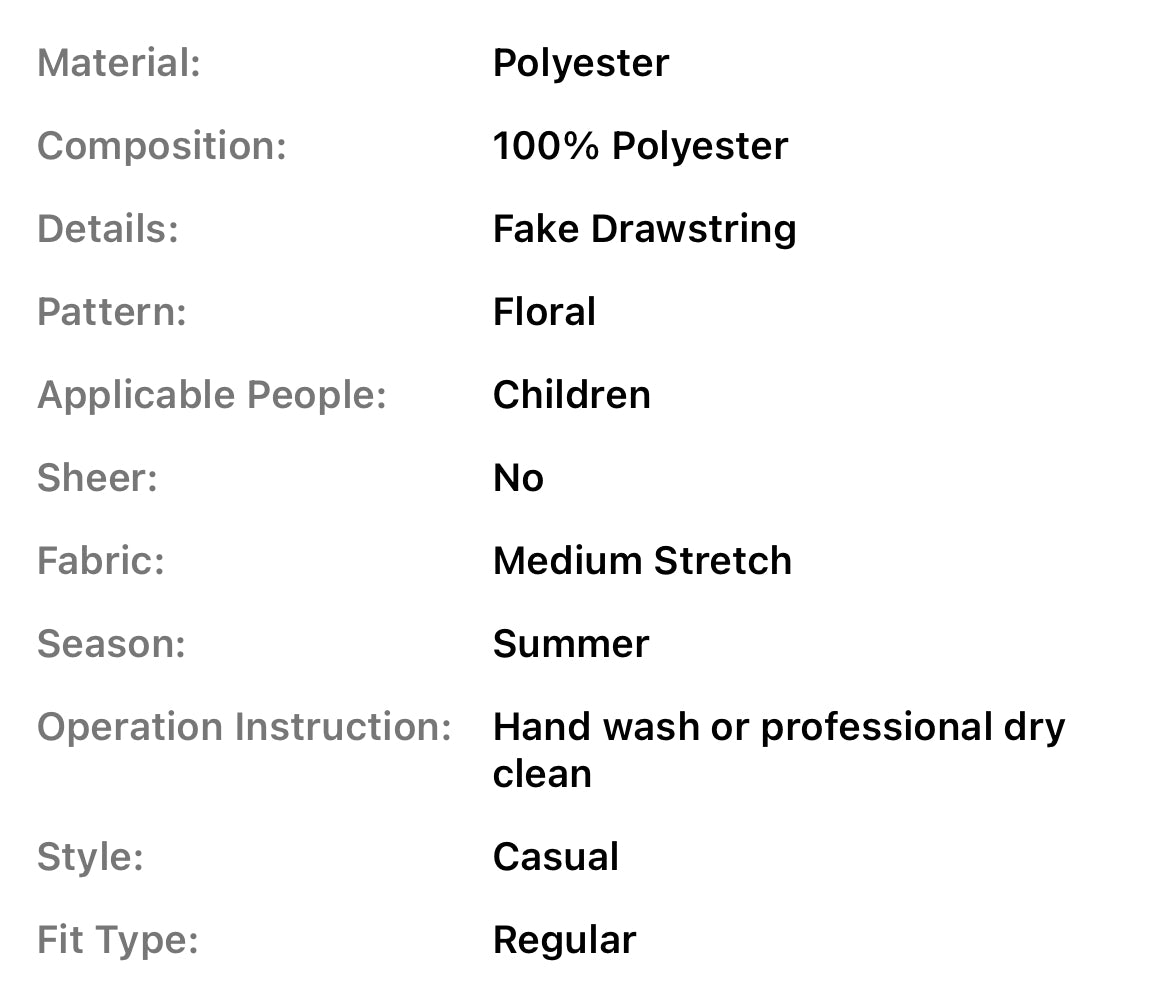This screenshot has width=1170, height=989.
Task: Select the 'Regular' fit type value
Action: click(x=564, y=940)
